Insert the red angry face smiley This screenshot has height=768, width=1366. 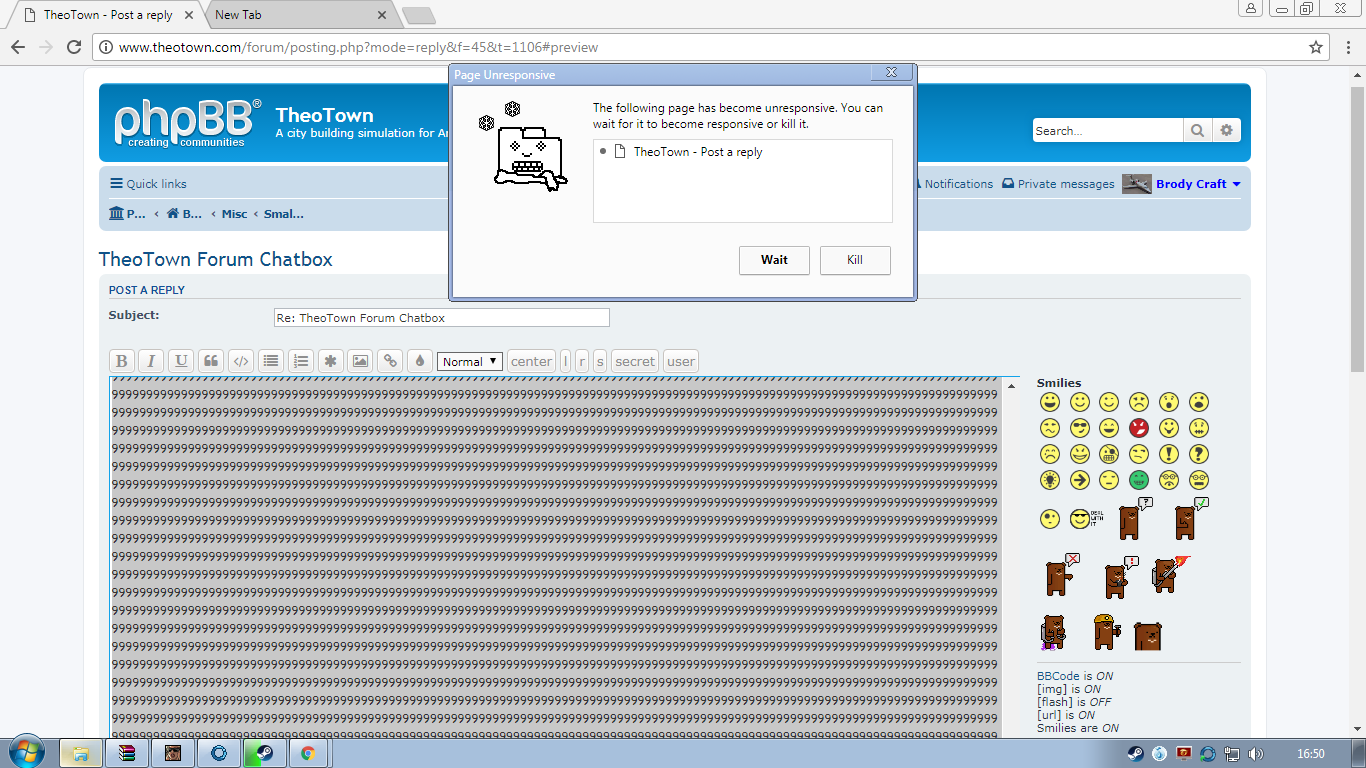pos(1139,428)
